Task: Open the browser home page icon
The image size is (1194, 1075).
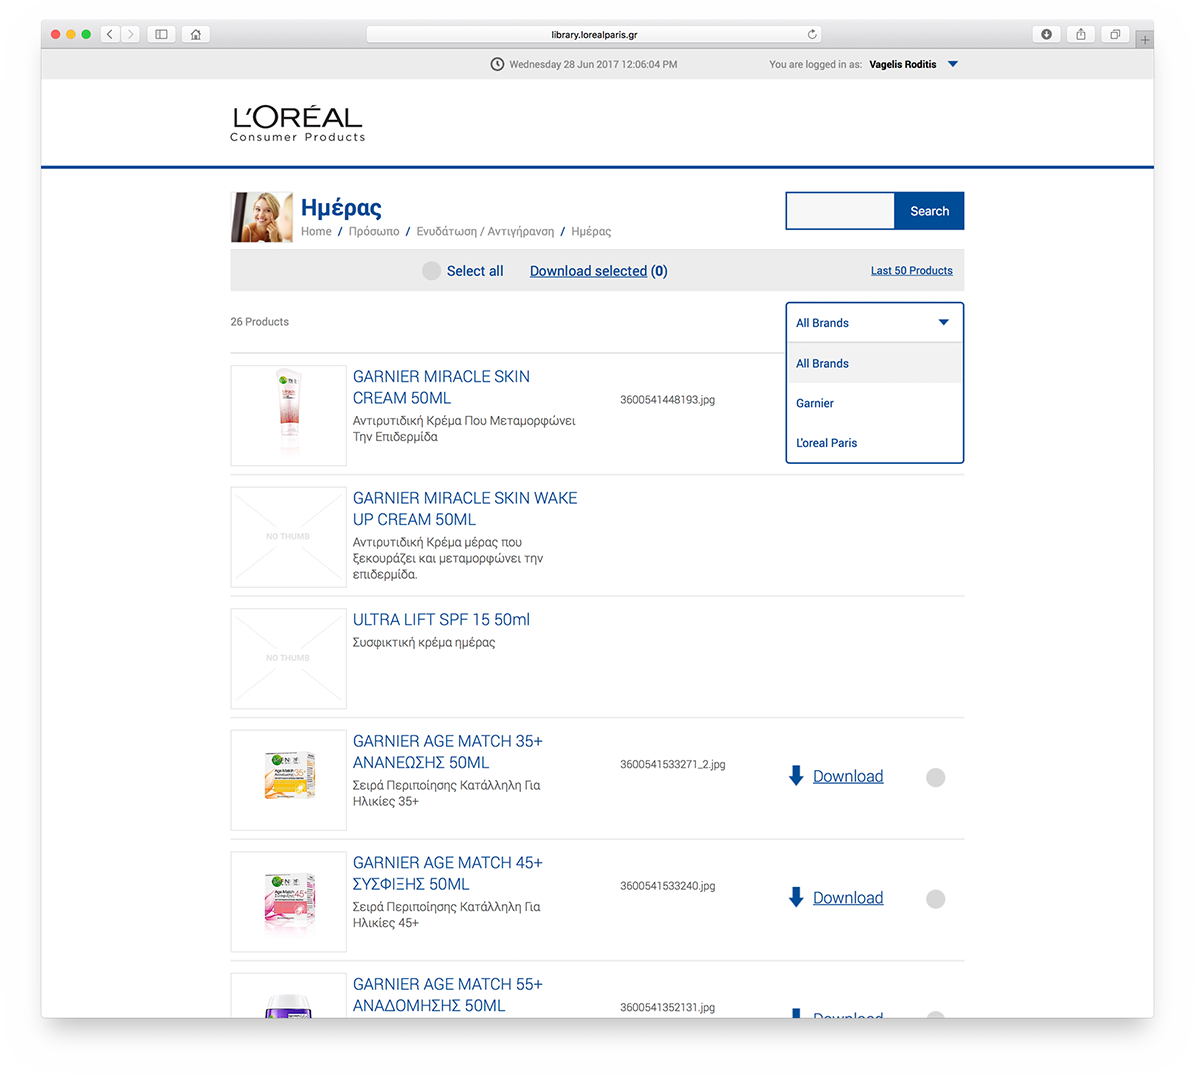Action: tap(196, 34)
